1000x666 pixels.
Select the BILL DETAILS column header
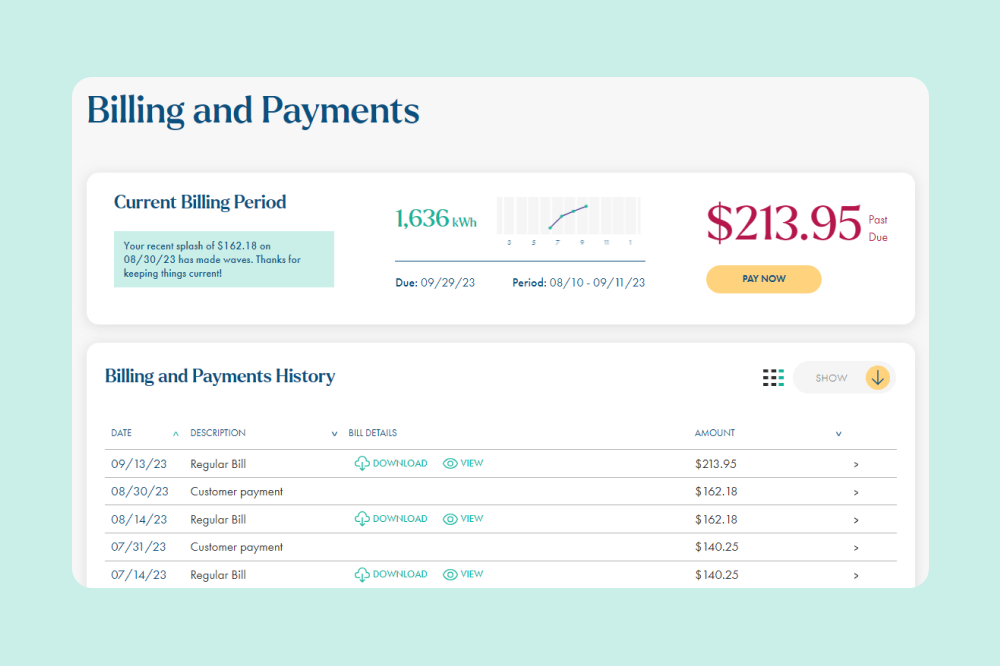tap(372, 433)
